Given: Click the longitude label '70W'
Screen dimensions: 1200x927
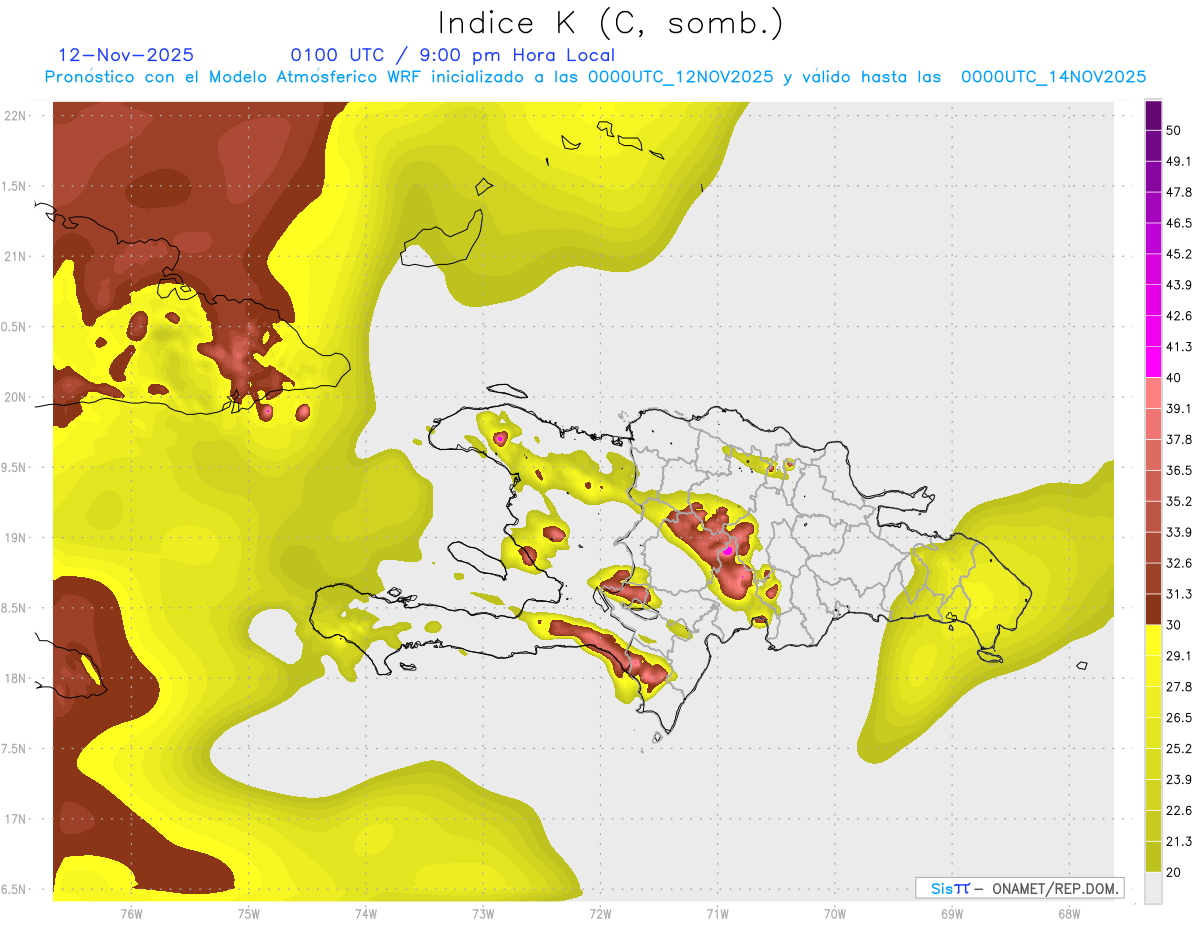Looking at the screenshot, I should (x=835, y=914).
